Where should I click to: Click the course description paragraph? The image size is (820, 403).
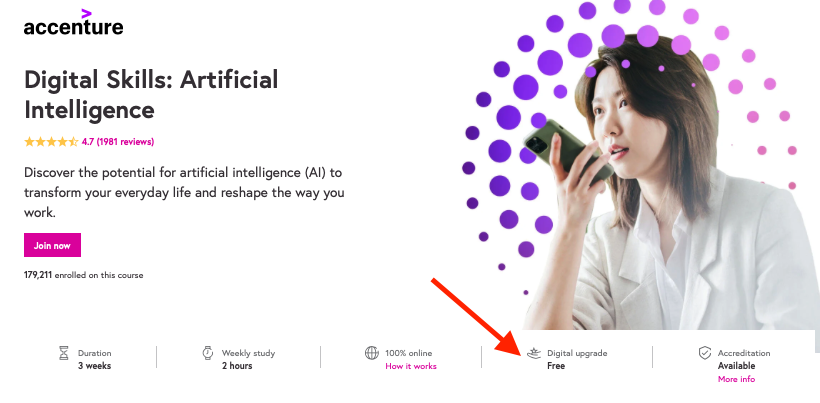pyautogui.click(x=184, y=192)
